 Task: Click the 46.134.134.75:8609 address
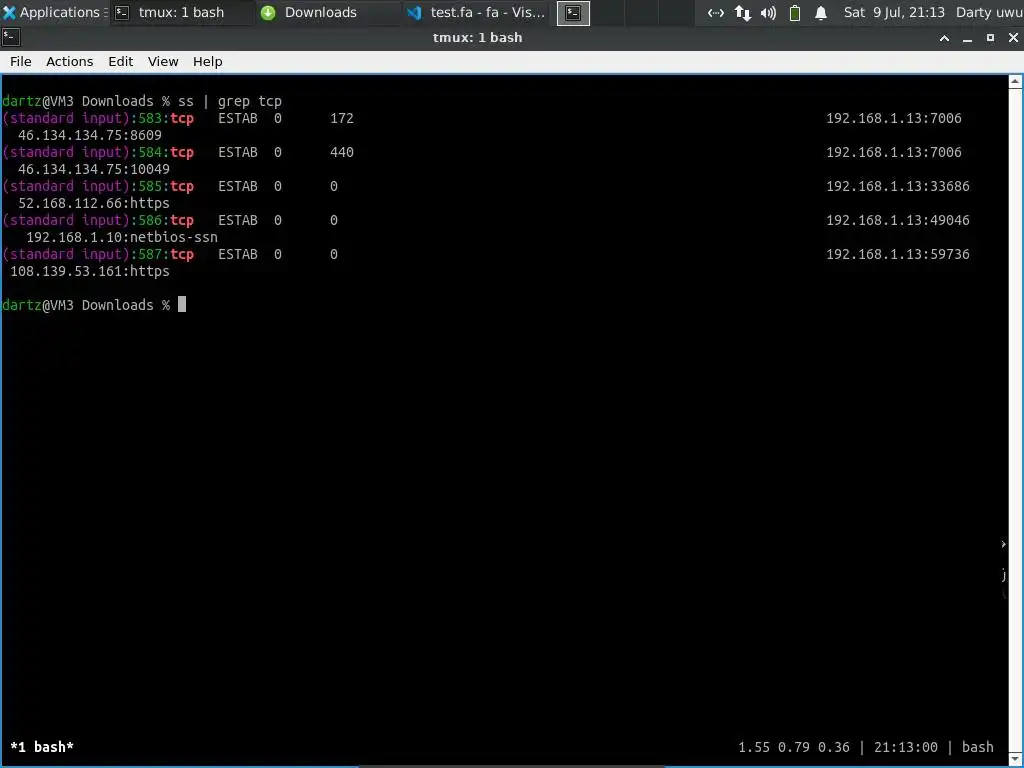pos(90,135)
